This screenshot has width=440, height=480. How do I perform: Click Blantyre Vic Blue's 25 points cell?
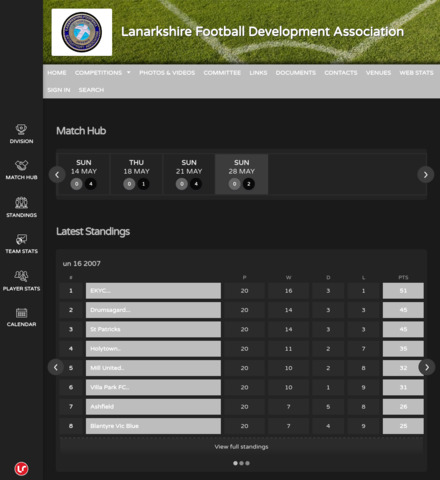point(403,426)
